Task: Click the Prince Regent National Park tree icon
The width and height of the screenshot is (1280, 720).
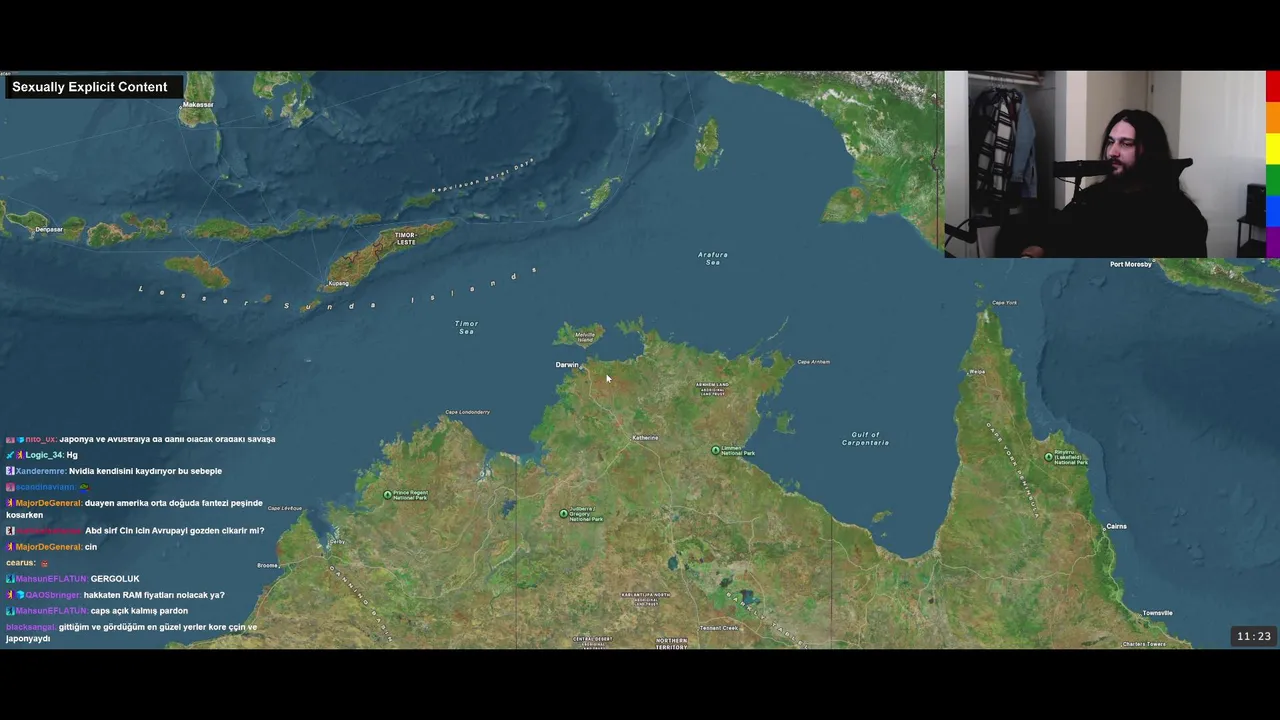Action: (x=388, y=494)
